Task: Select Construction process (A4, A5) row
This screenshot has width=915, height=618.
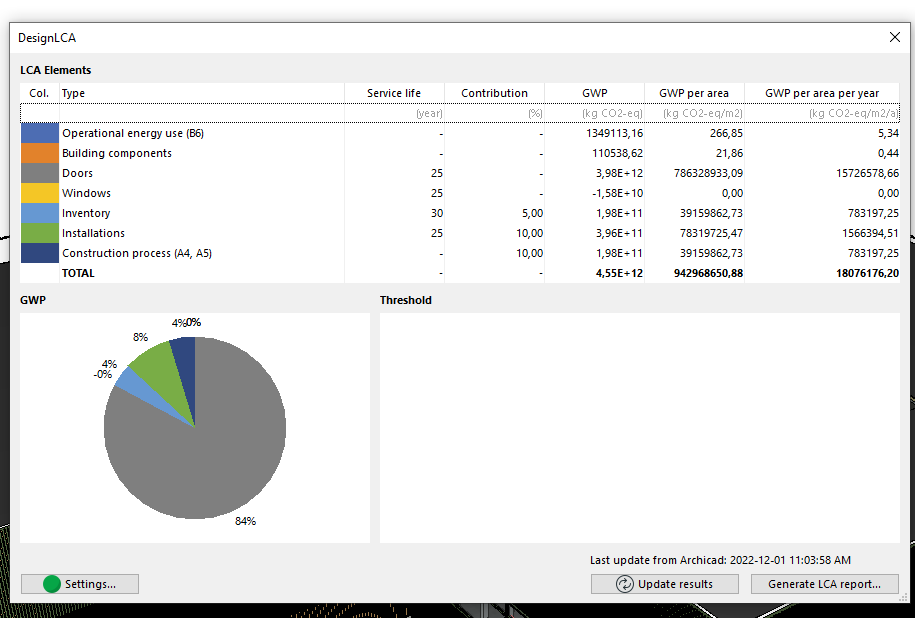Action: (x=460, y=253)
